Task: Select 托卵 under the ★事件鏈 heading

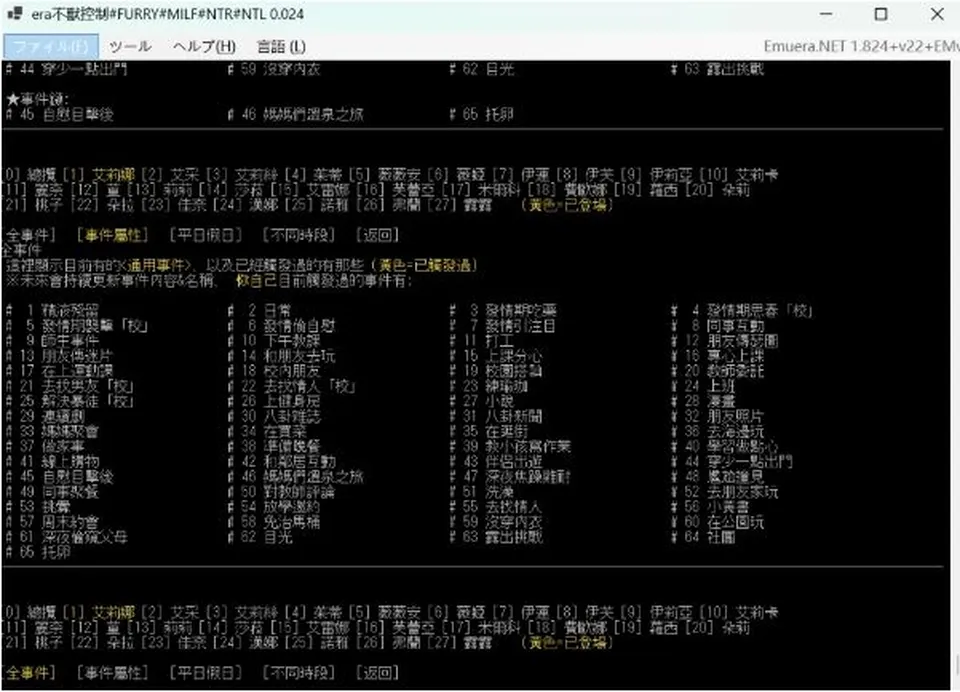Action: click(481, 115)
